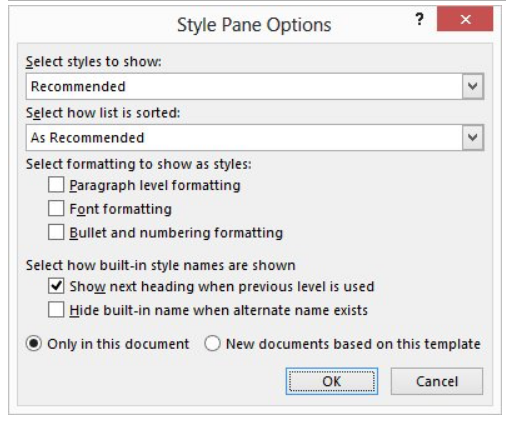Screen dimensions: 506x421
Task: Enable Hide built-in name when alternate name exists
Action: (x=56, y=310)
